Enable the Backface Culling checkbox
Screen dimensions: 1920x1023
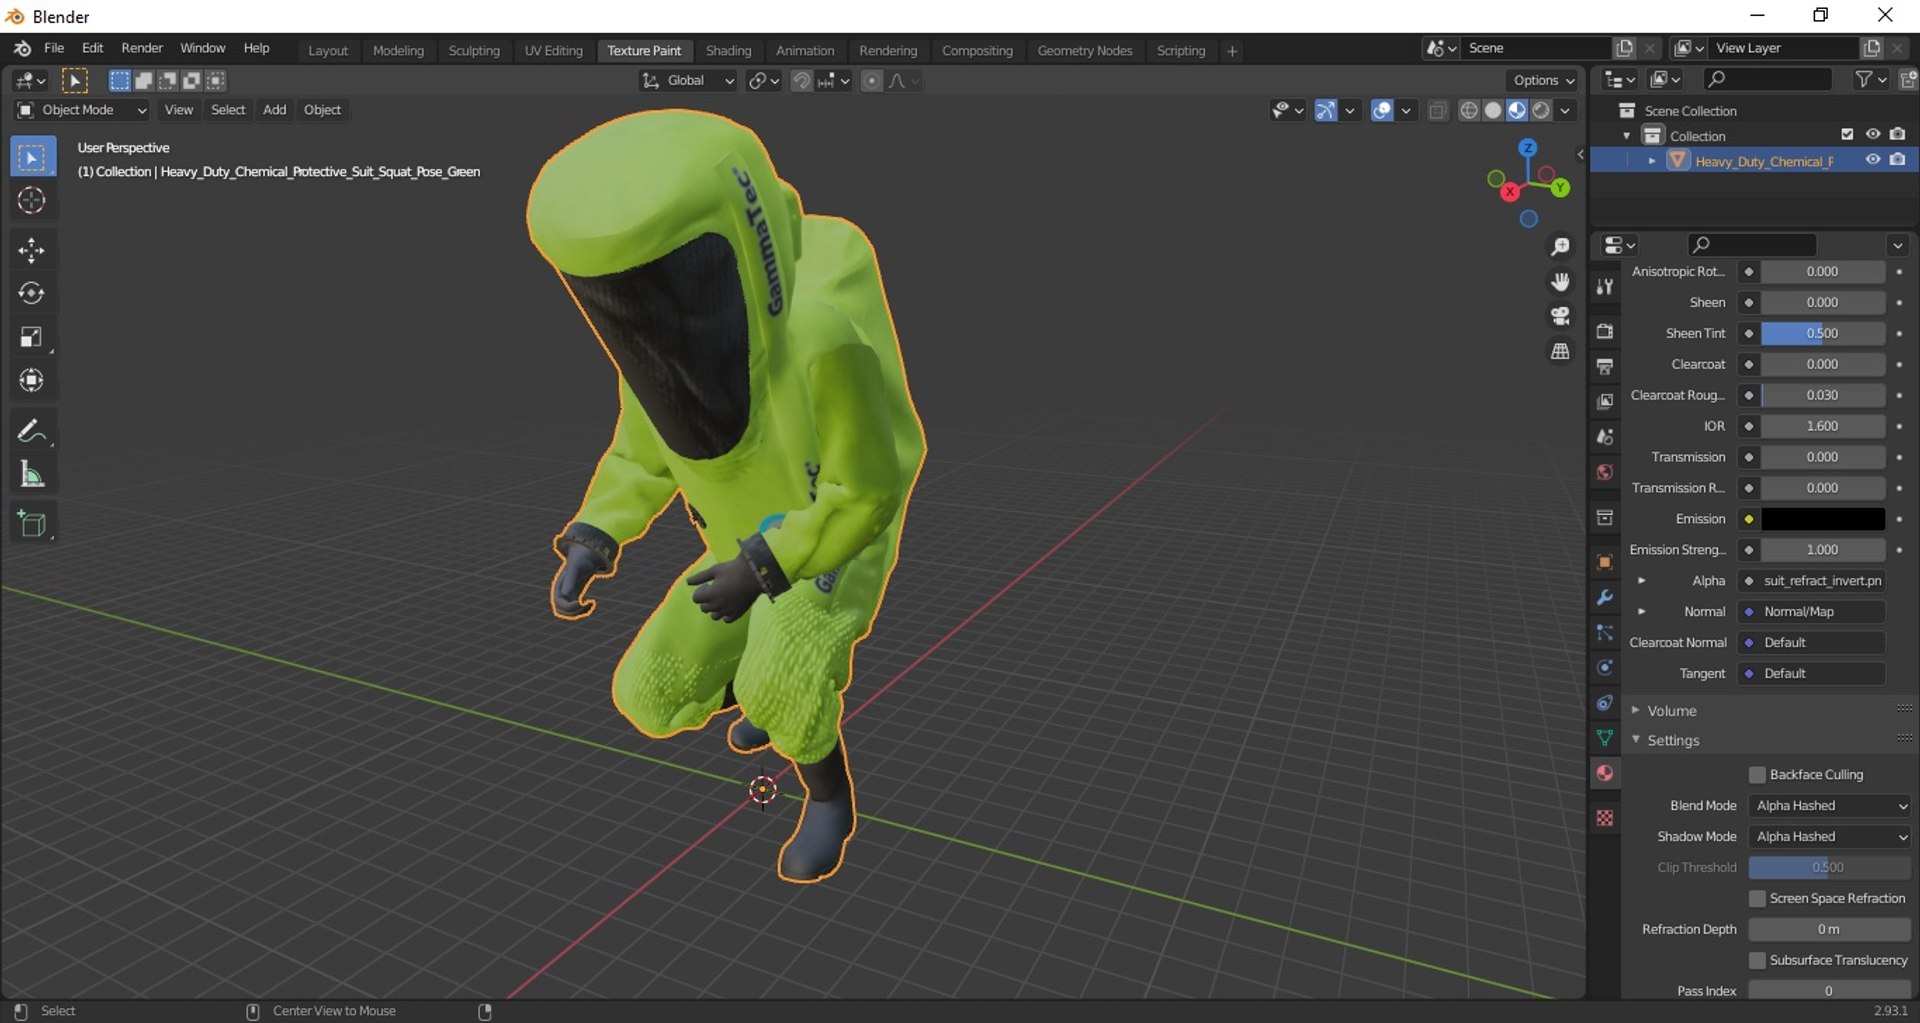click(1757, 775)
